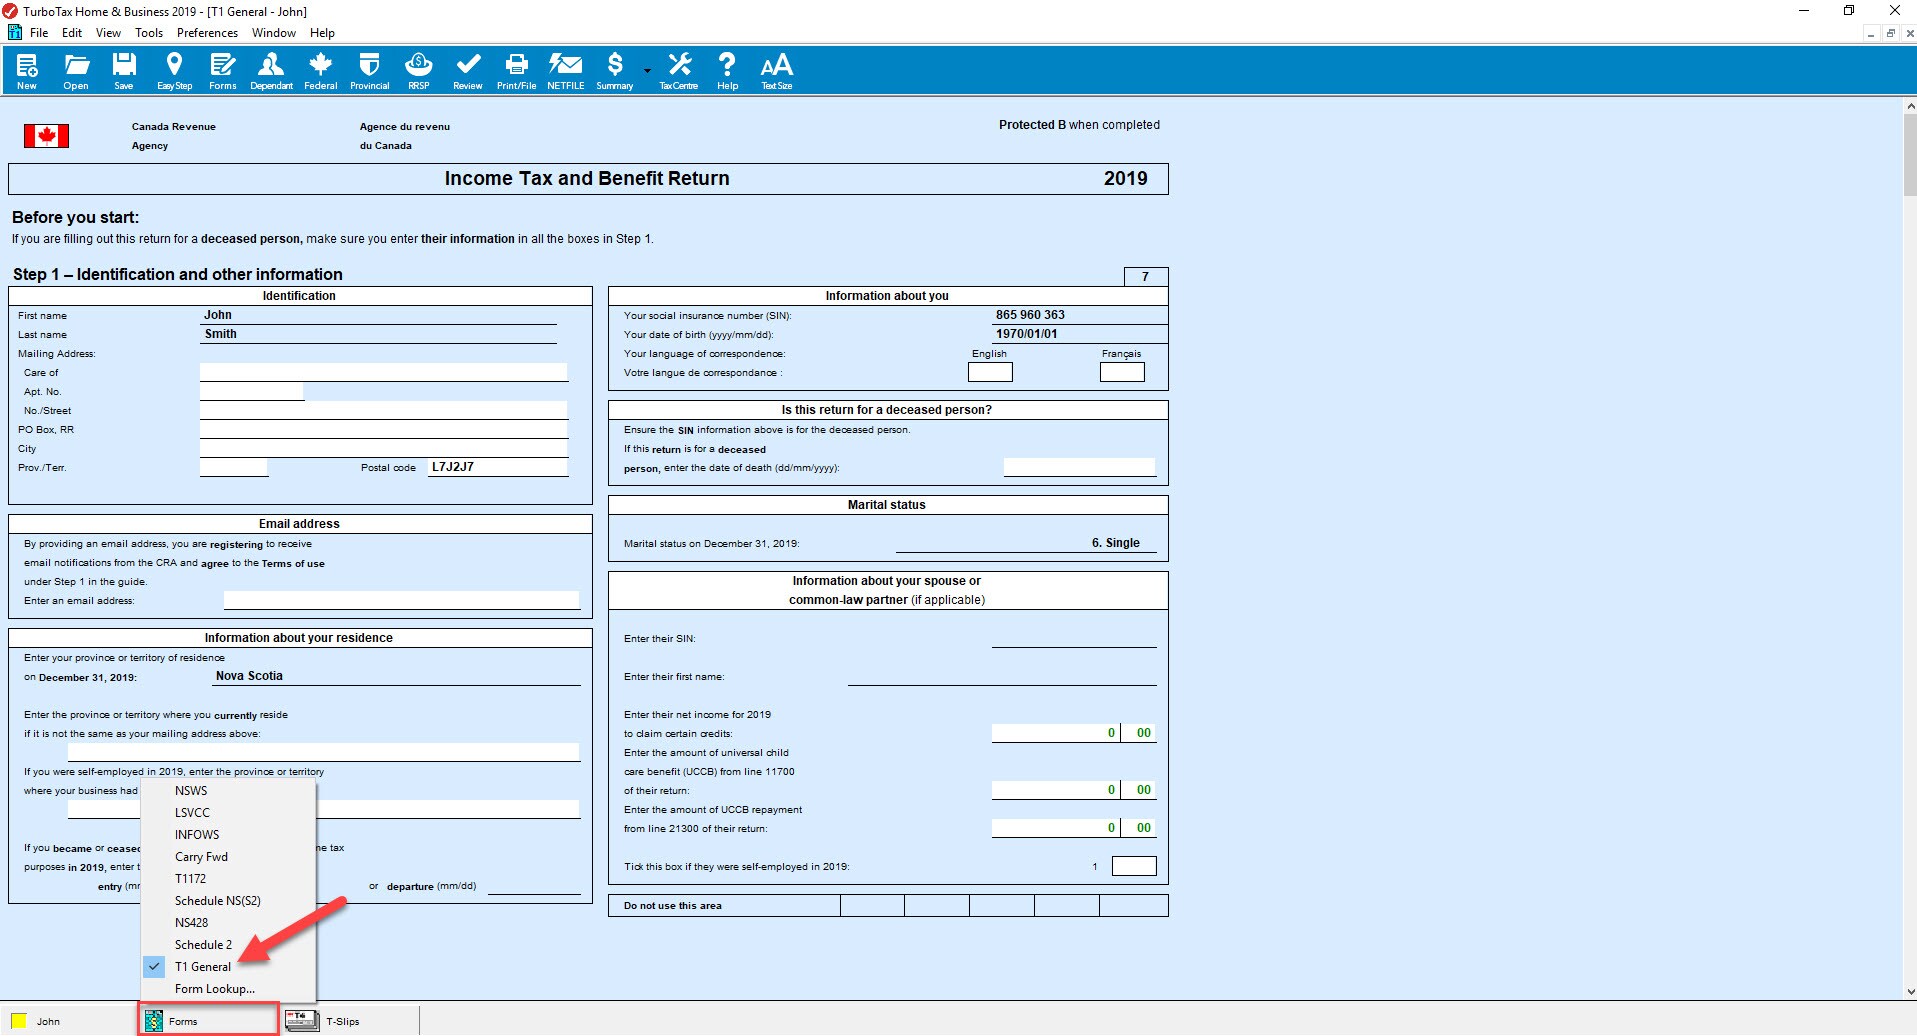Click the Prov./Terr. field

[x=233, y=467]
